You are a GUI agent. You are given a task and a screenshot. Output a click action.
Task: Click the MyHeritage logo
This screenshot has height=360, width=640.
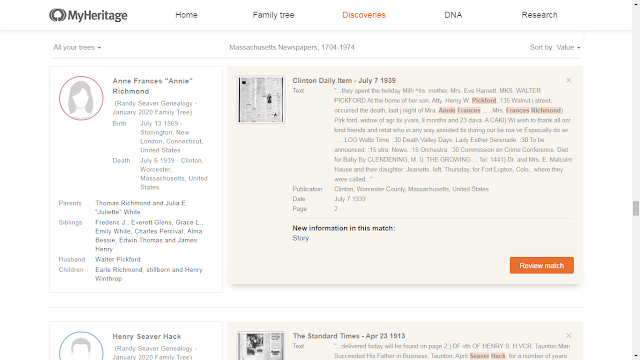(x=88, y=15)
